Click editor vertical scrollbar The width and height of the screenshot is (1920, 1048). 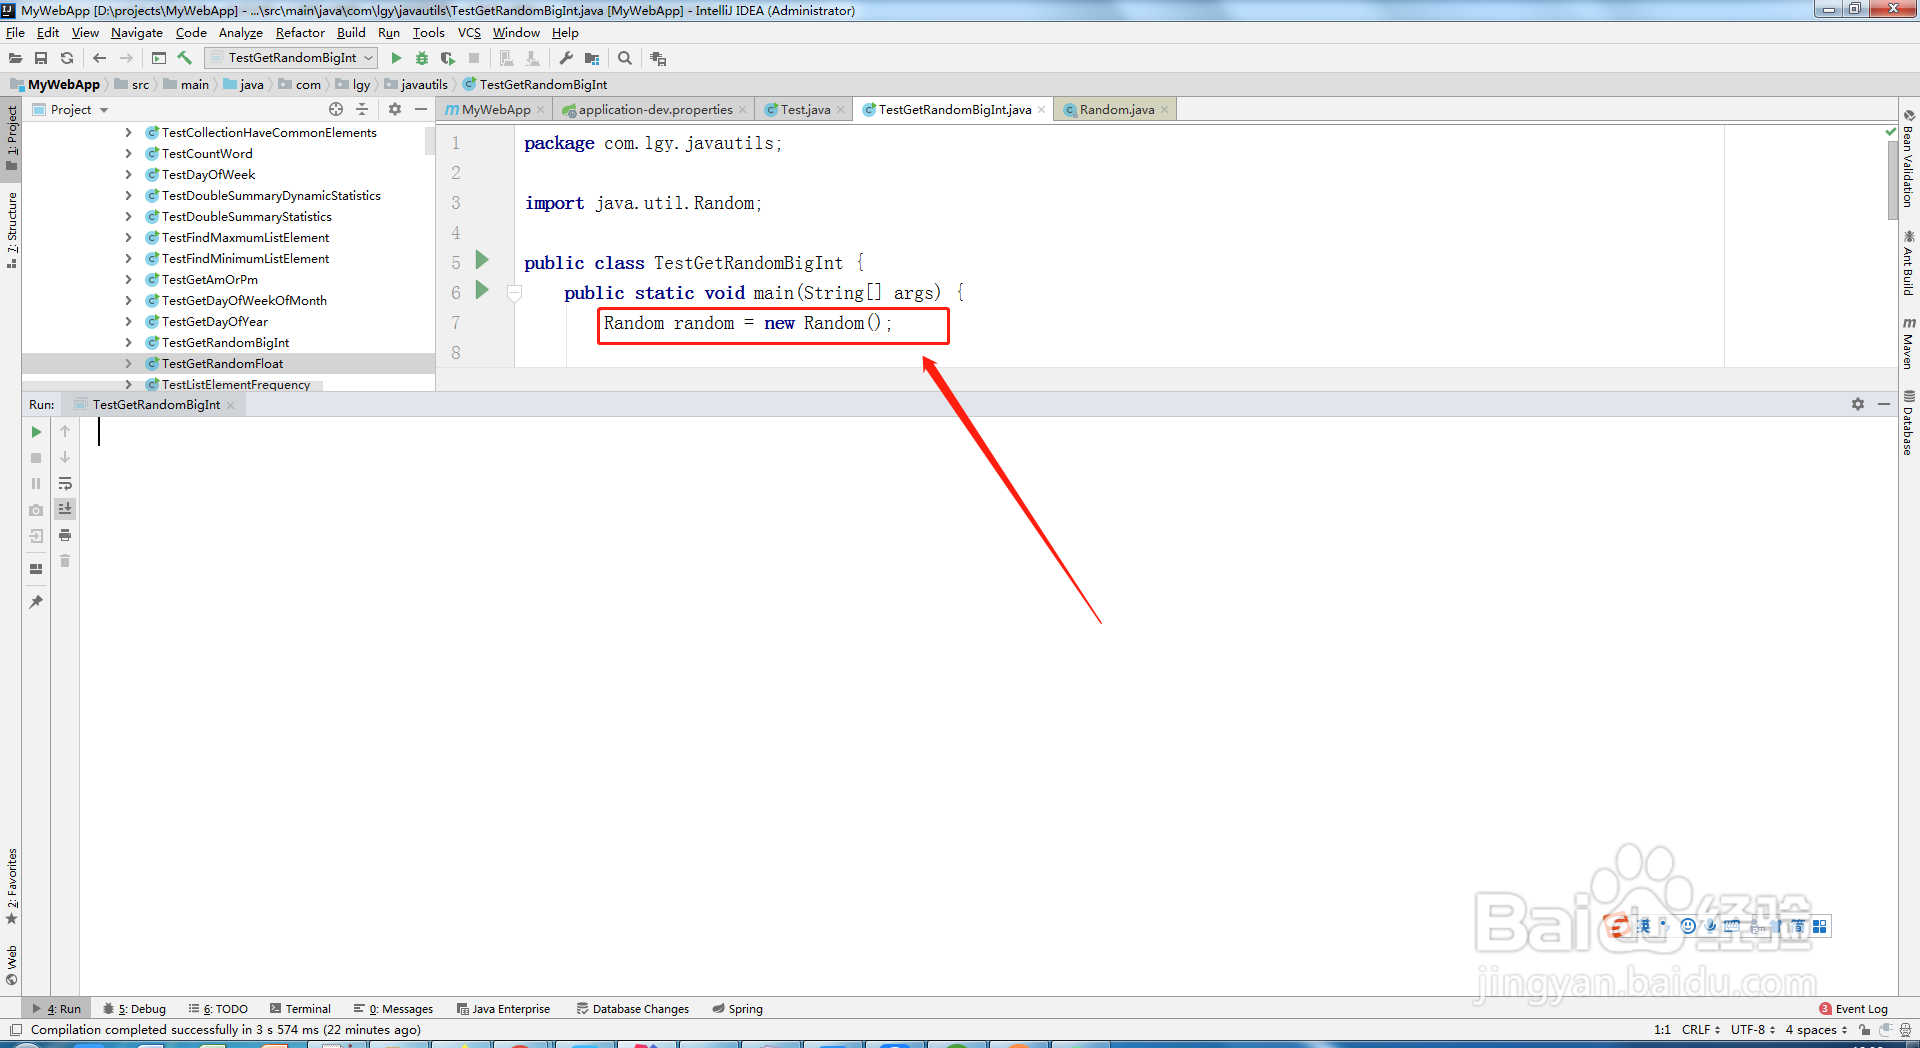(x=1892, y=180)
